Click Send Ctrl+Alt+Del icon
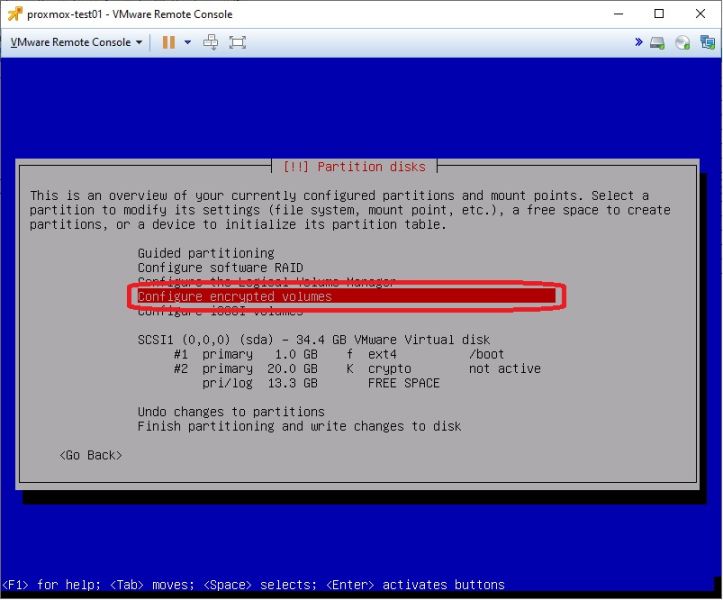This screenshot has height=600, width=723. (x=211, y=42)
